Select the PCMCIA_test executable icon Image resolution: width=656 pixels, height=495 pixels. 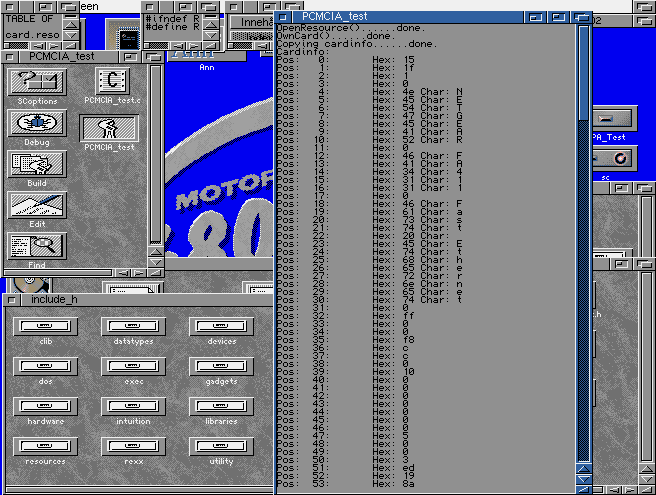coord(109,128)
